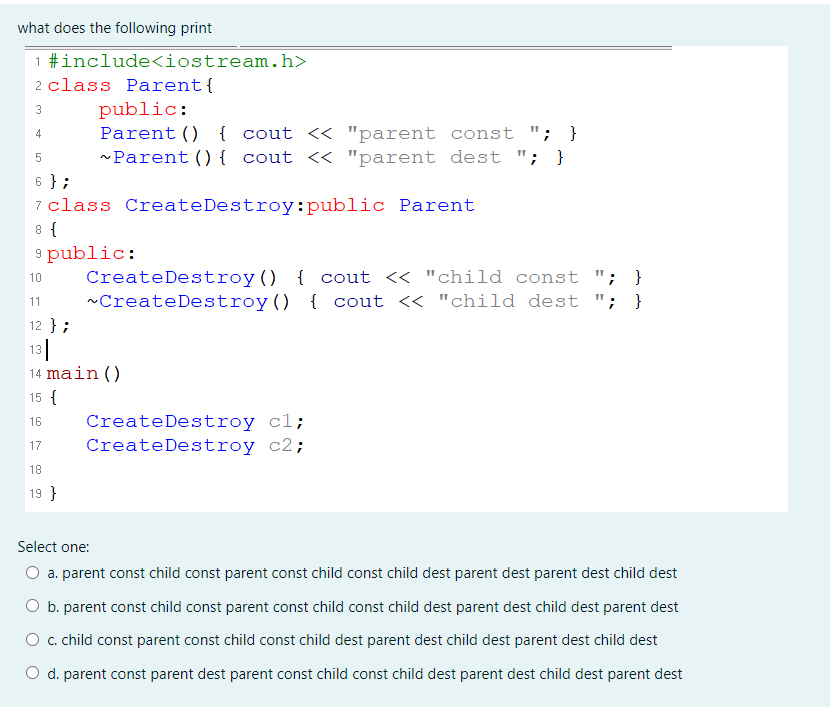Click the 'public:' label on line 9
Viewport: 830px width, 707px height.
click(88, 253)
